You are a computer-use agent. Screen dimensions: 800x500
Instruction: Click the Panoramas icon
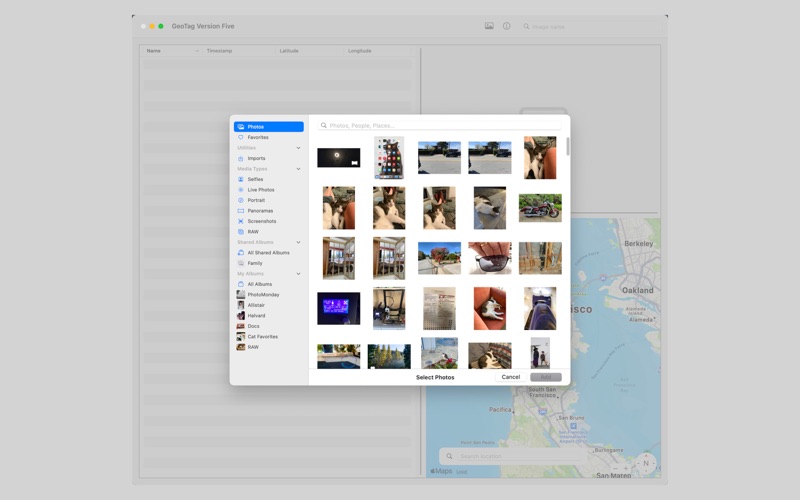(x=241, y=211)
